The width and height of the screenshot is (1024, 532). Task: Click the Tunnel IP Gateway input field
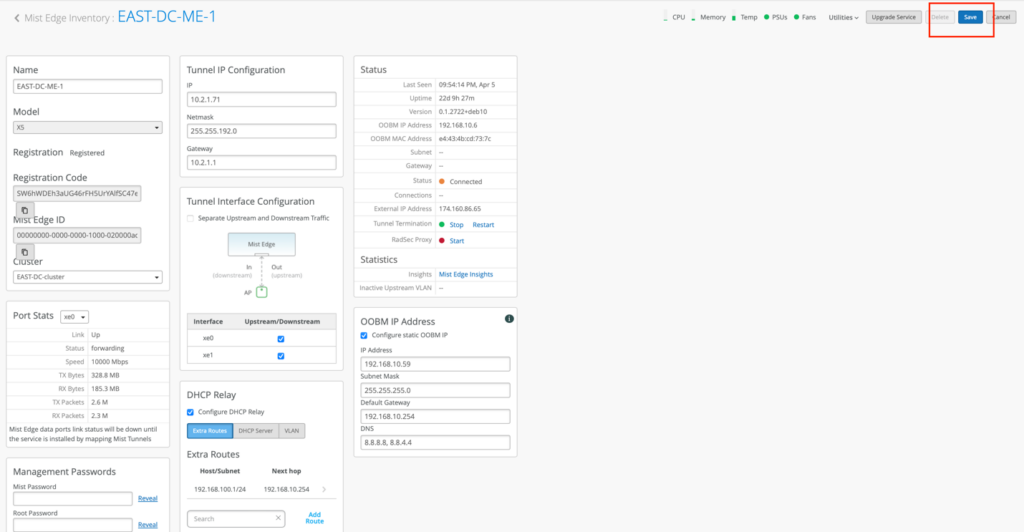(x=261, y=163)
